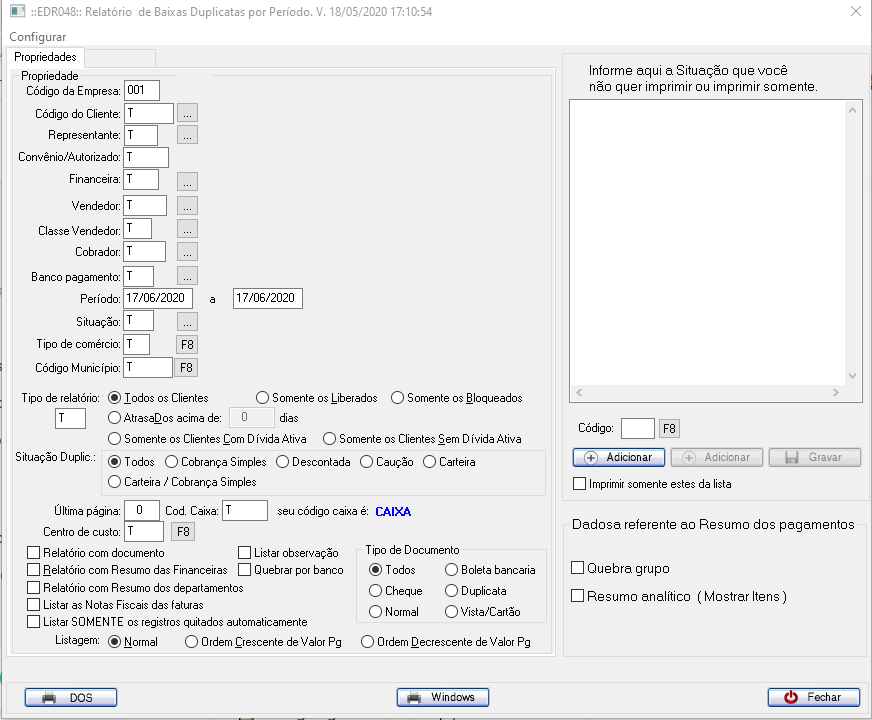
Task: Select Somente os Liberados radio option
Action: pyautogui.click(x=264, y=398)
